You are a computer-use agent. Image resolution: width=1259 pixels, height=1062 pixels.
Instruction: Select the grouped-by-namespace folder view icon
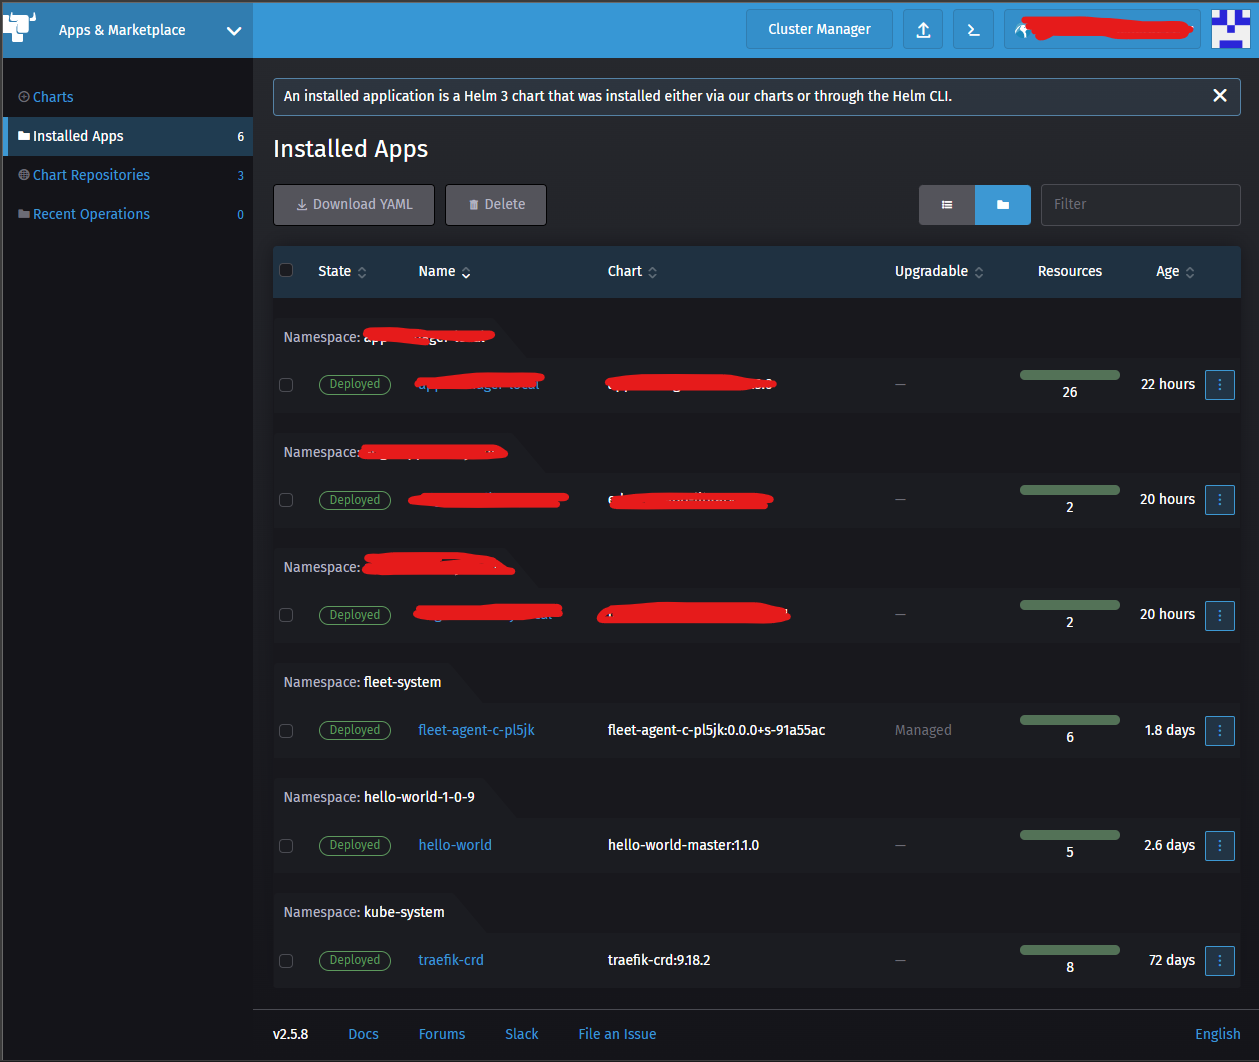1002,204
